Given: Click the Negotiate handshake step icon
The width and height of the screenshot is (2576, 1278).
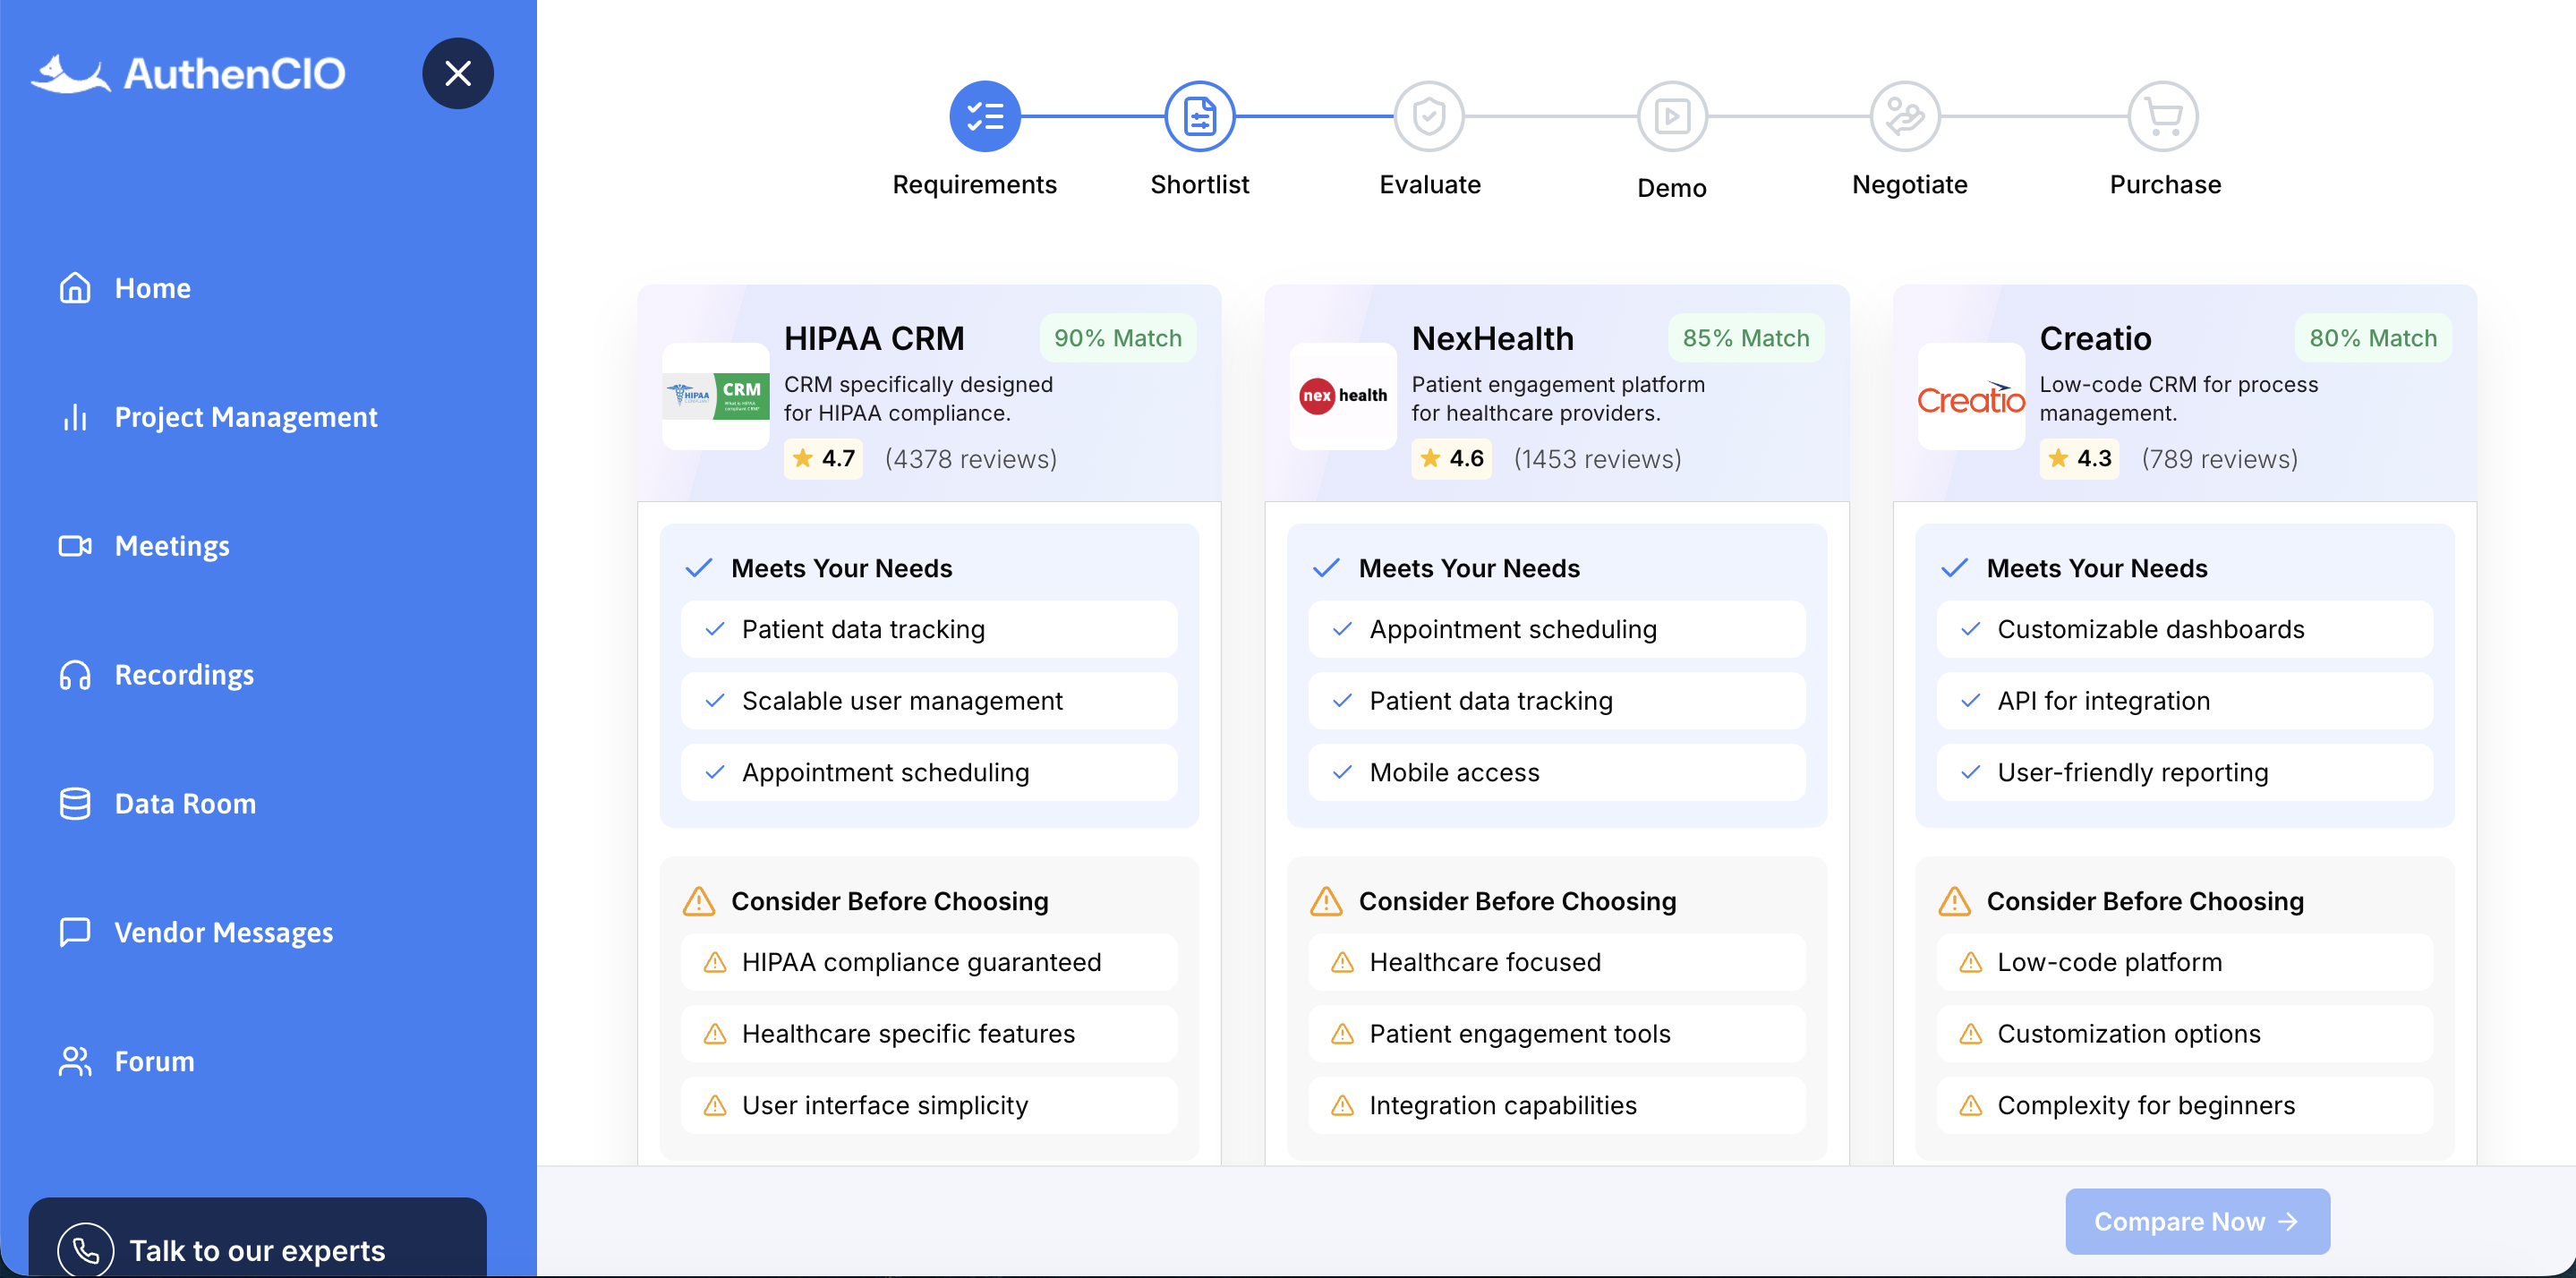Looking at the screenshot, I should point(1904,116).
